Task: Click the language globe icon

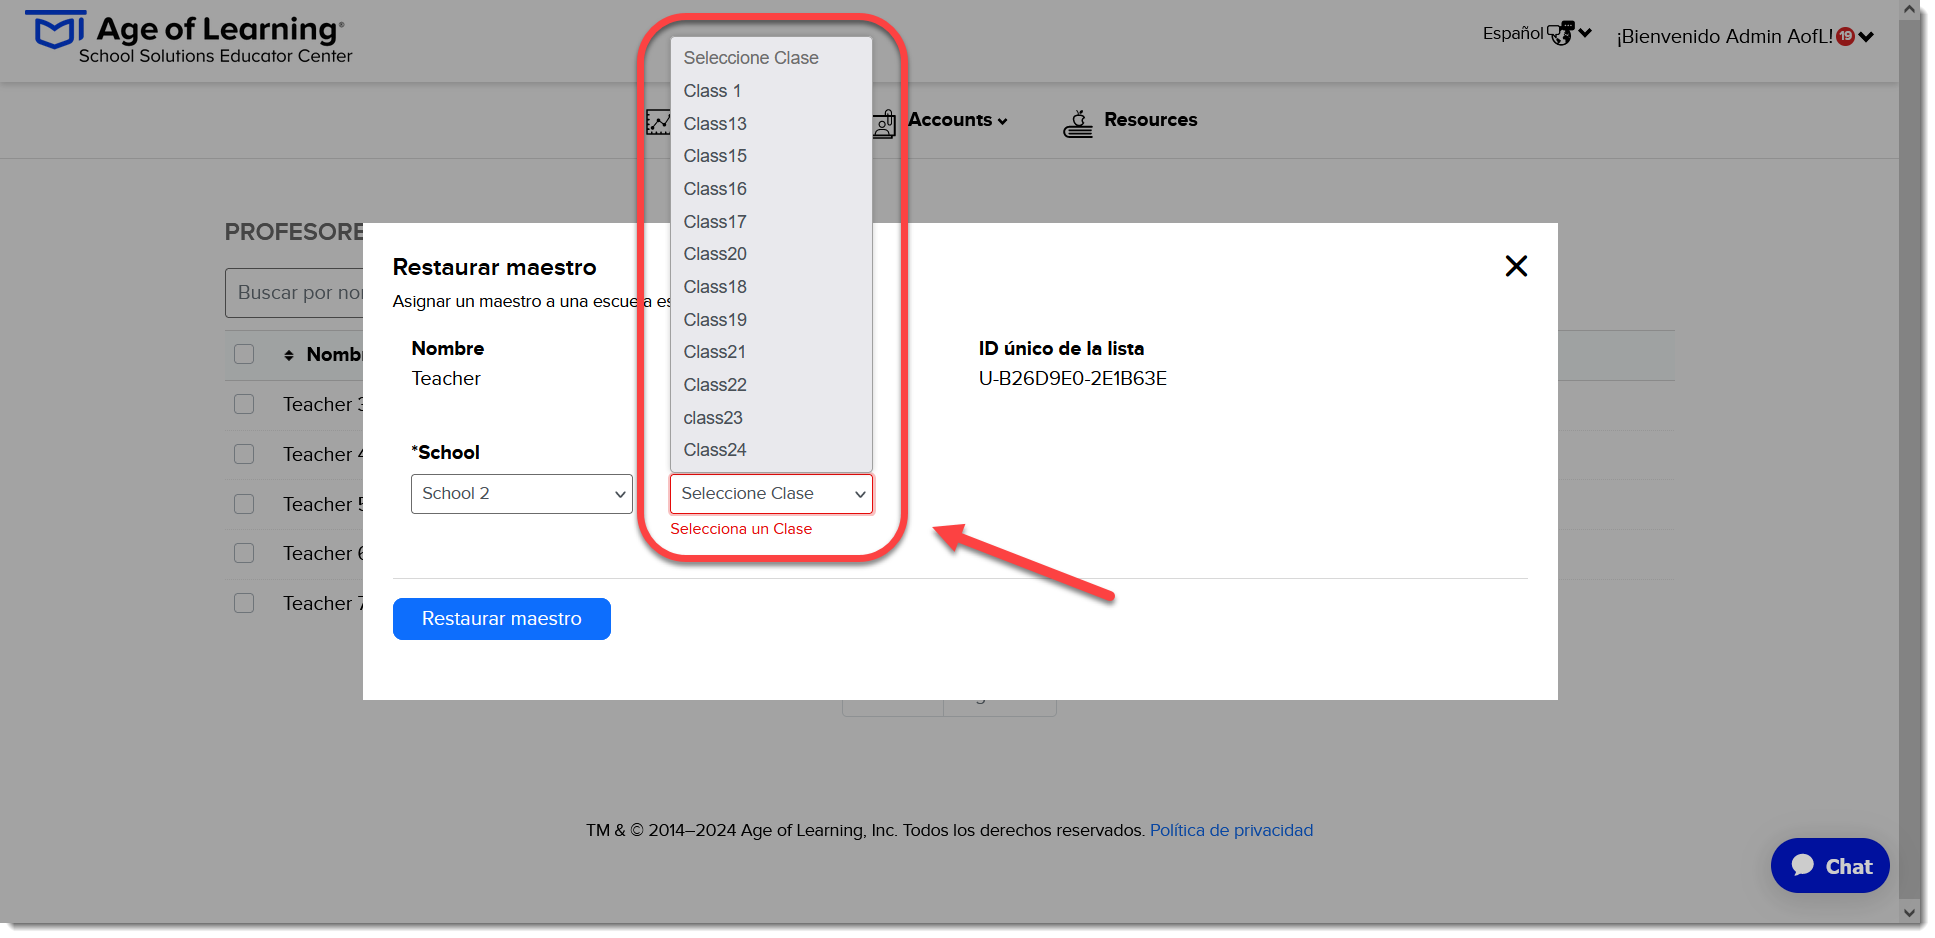Action: point(1560,34)
